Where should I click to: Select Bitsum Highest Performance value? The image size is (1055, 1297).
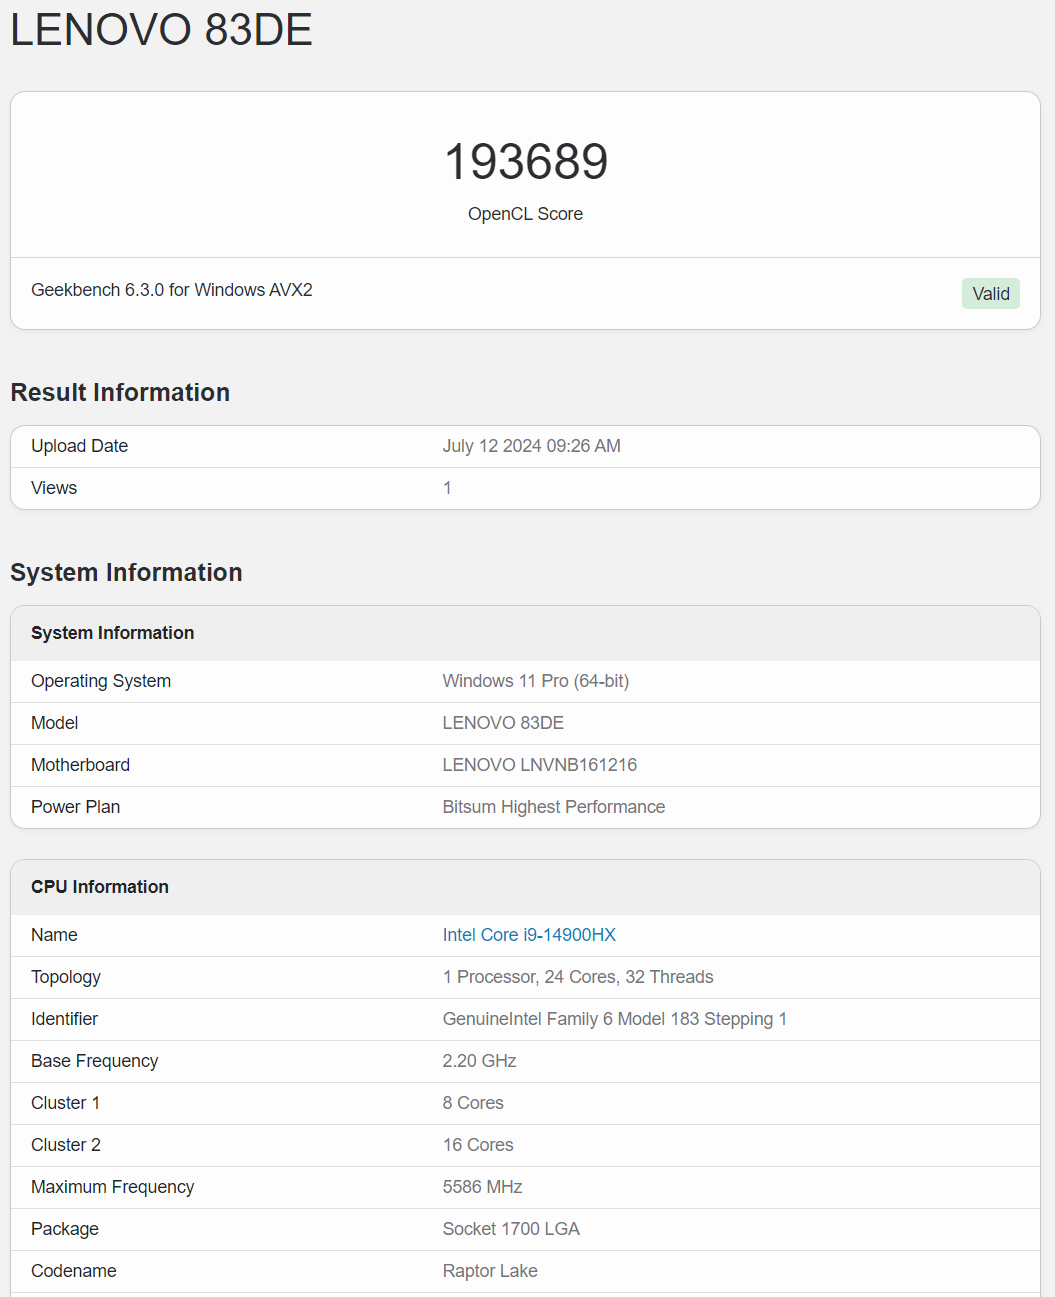tap(554, 807)
